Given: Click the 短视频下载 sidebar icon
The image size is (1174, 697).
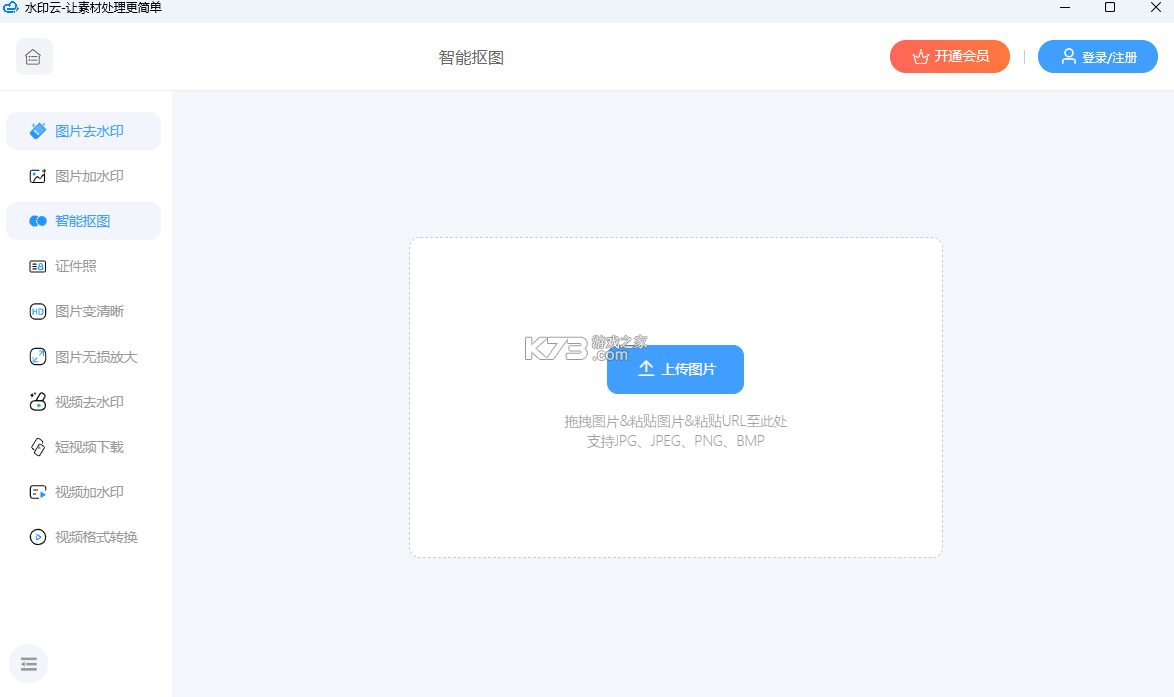Looking at the screenshot, I should (x=37, y=447).
